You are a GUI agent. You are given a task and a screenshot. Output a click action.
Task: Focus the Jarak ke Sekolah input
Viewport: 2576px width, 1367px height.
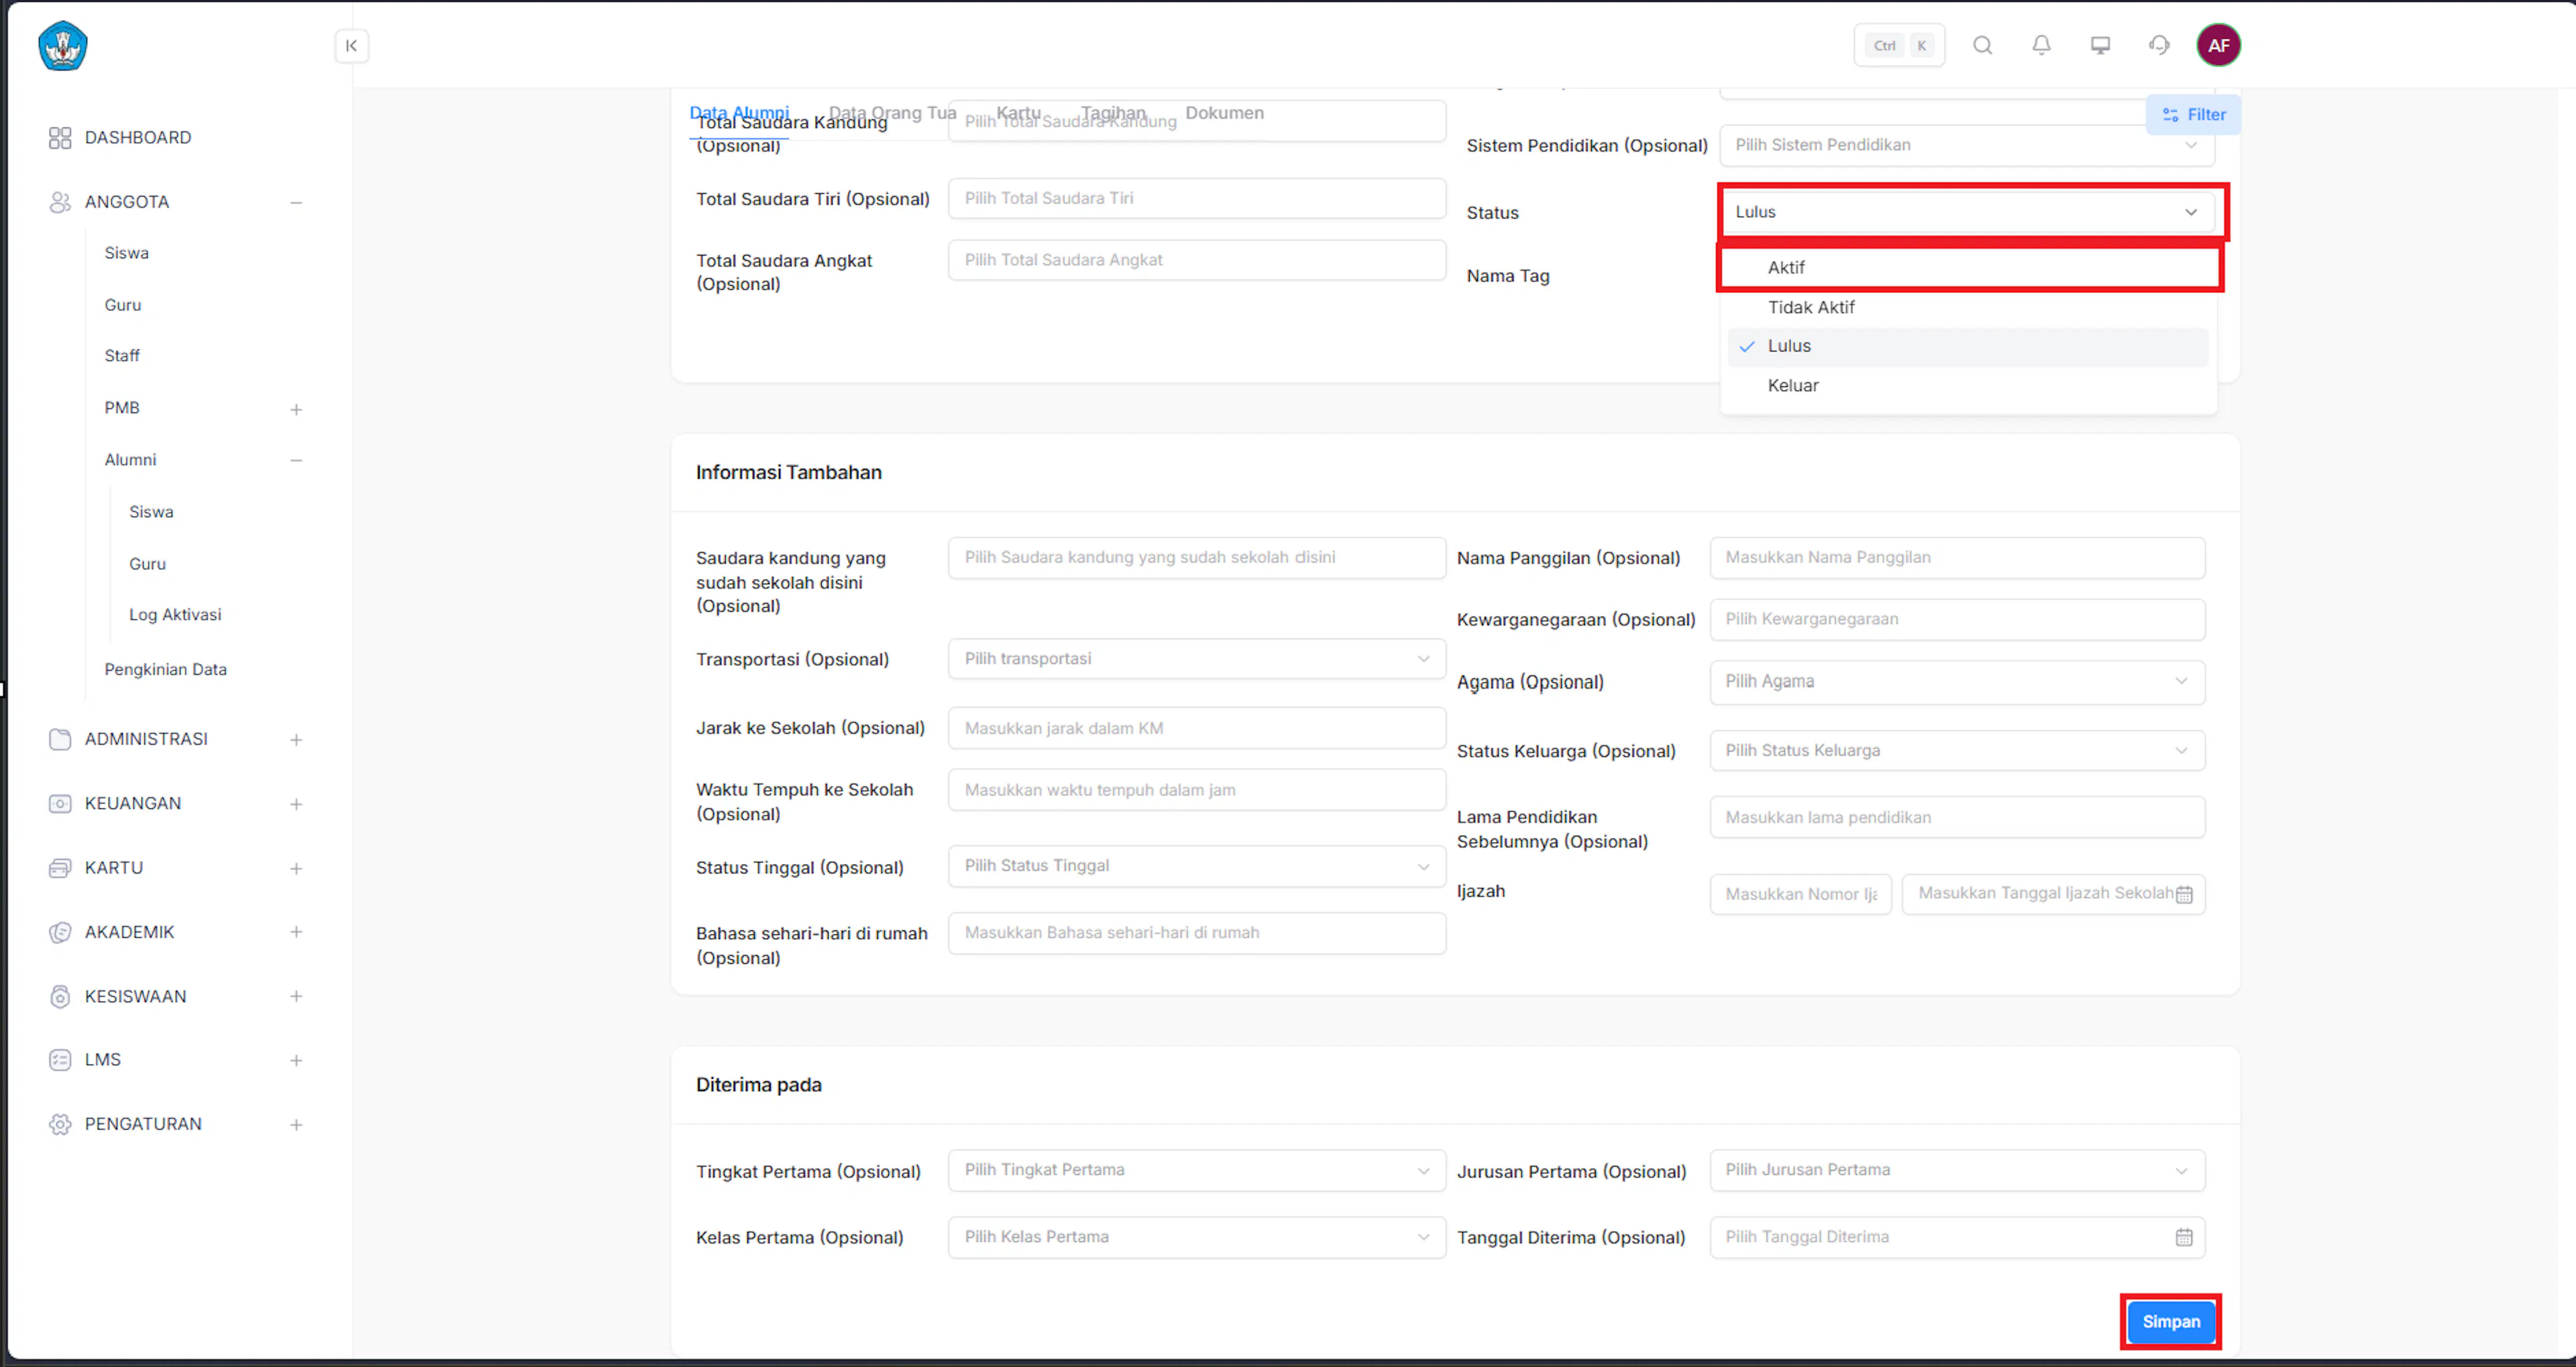pyautogui.click(x=1196, y=728)
